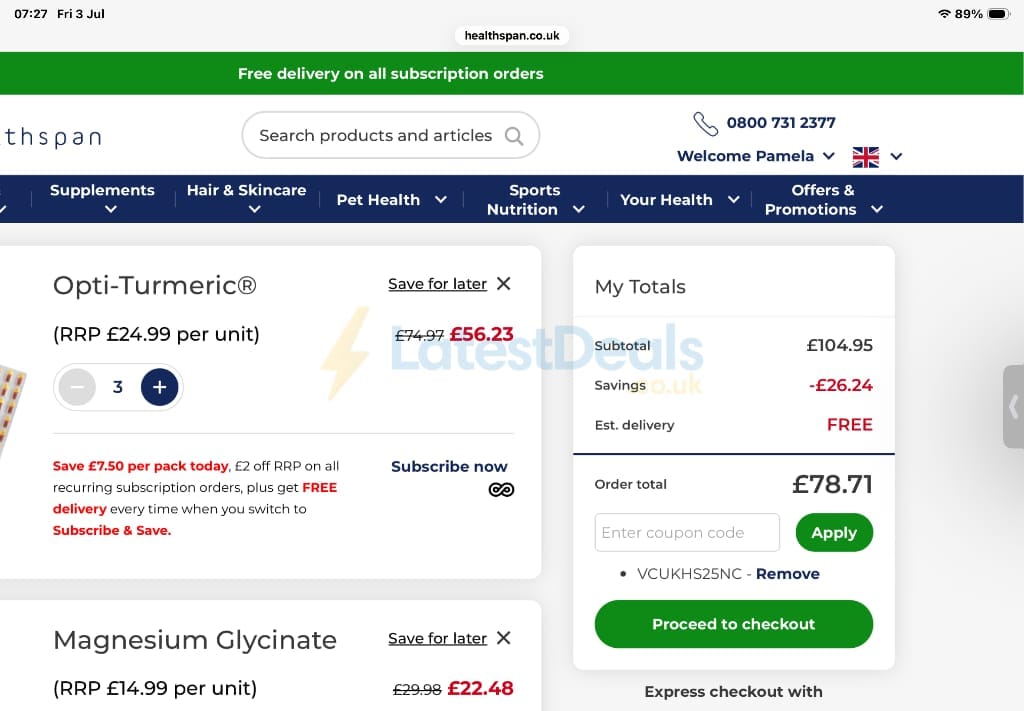This screenshot has width=1024, height=711.
Task: Click the Express checkout with text
Action: [733, 691]
